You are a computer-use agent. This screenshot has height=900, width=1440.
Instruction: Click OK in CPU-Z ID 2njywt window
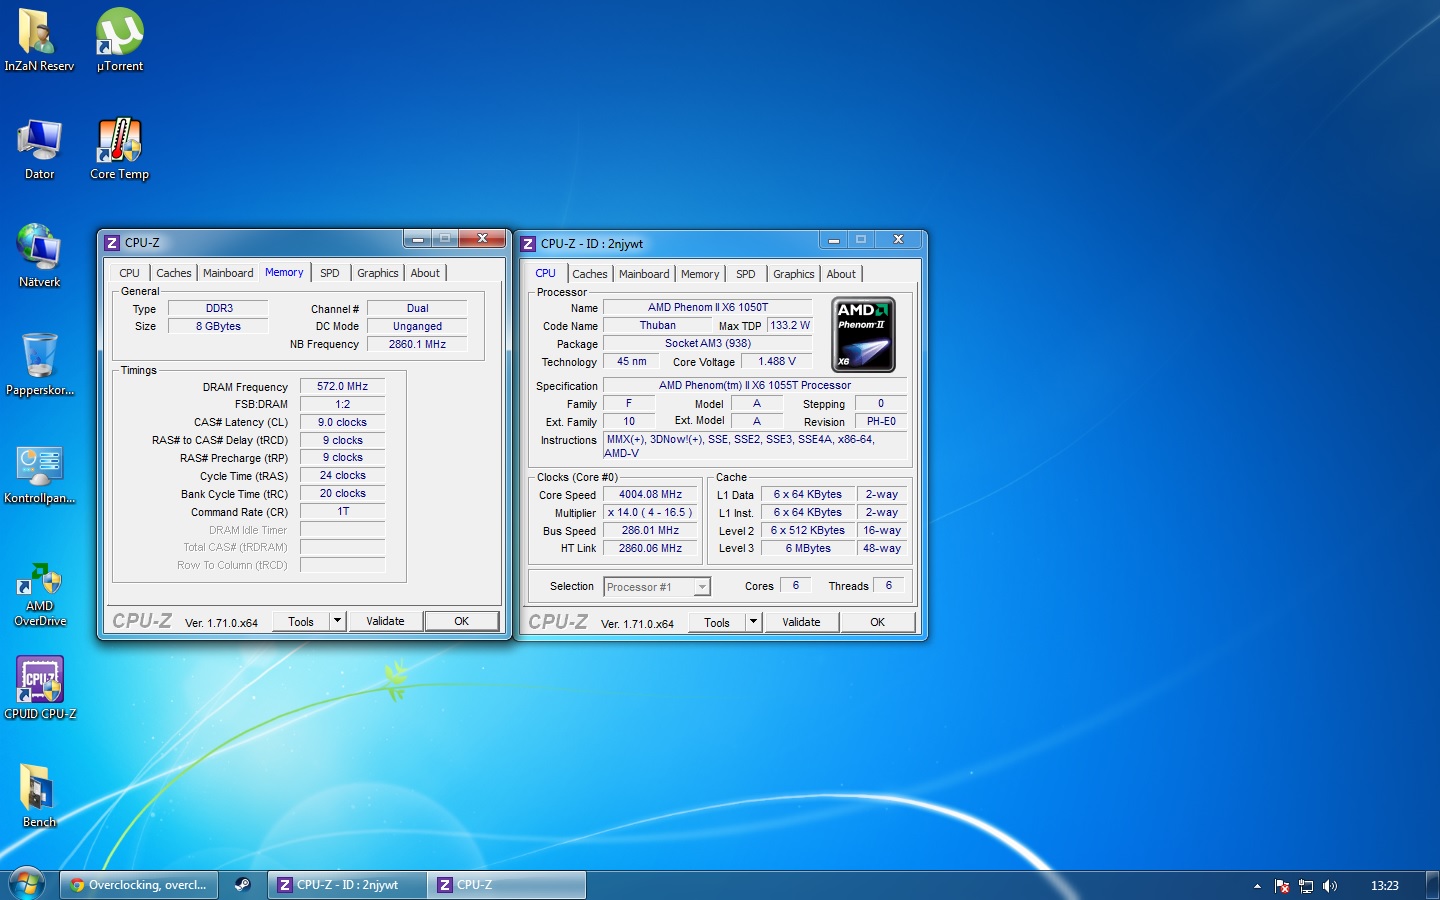click(x=878, y=622)
